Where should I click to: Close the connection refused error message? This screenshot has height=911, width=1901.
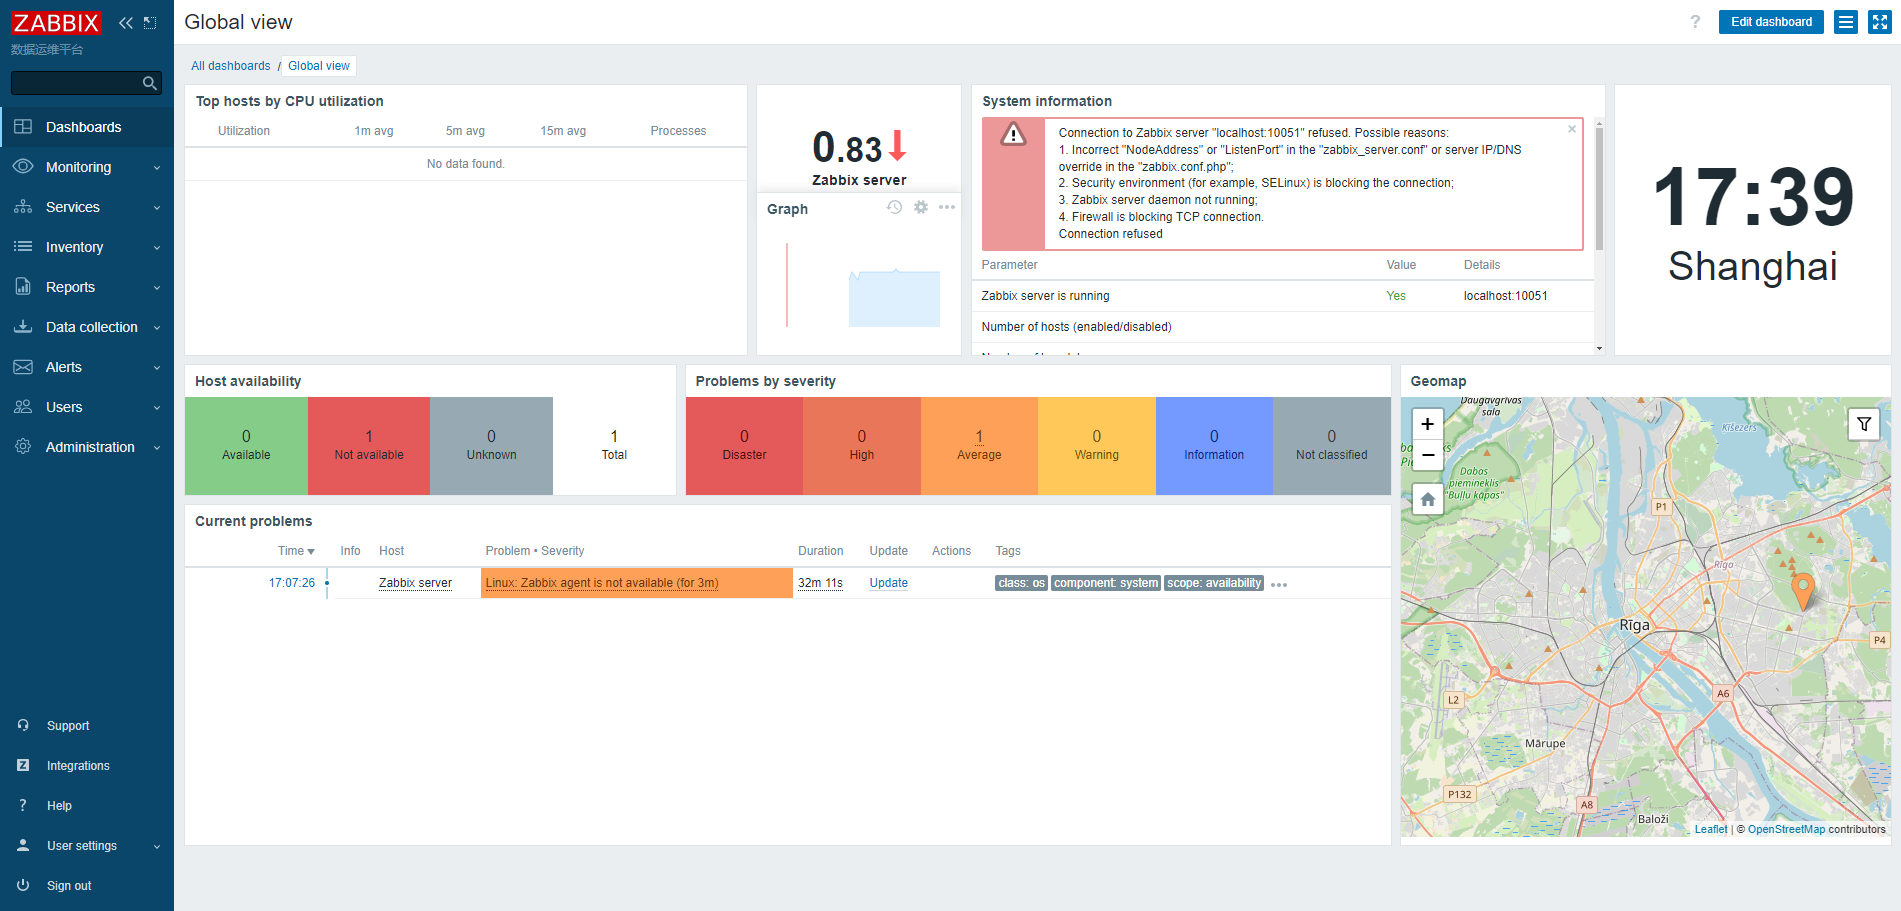pyautogui.click(x=1572, y=129)
